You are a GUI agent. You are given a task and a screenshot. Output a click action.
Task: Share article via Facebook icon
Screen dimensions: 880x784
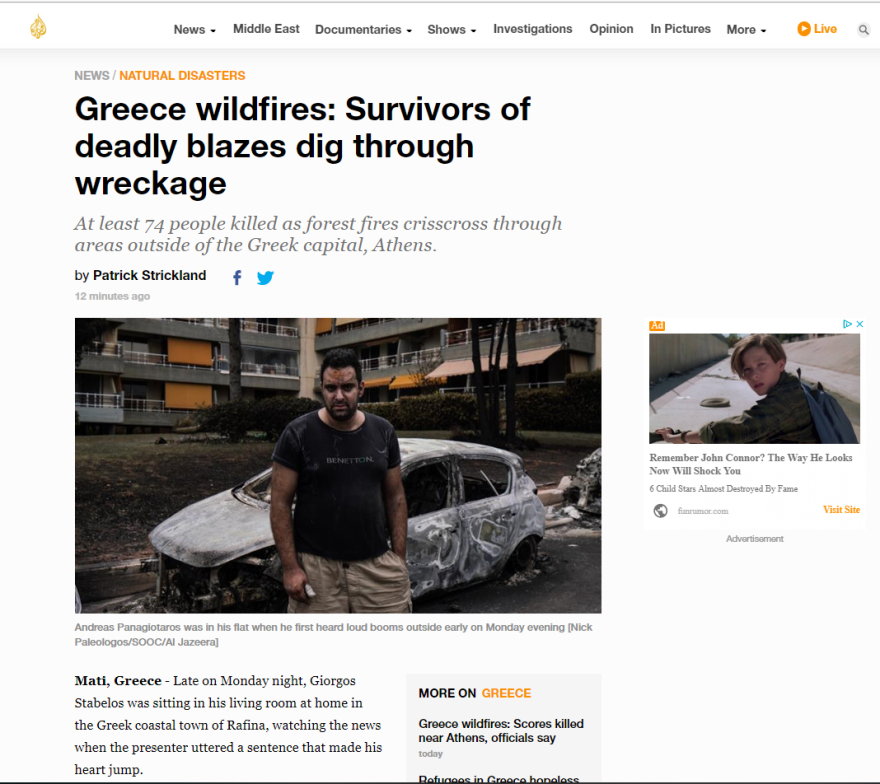[237, 277]
